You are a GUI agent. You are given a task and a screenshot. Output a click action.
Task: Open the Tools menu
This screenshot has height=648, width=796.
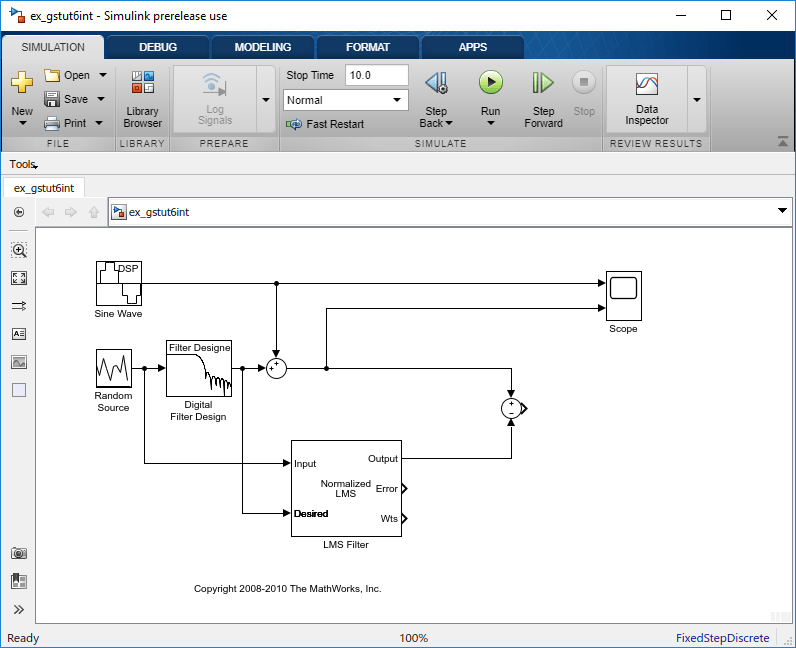coord(23,164)
